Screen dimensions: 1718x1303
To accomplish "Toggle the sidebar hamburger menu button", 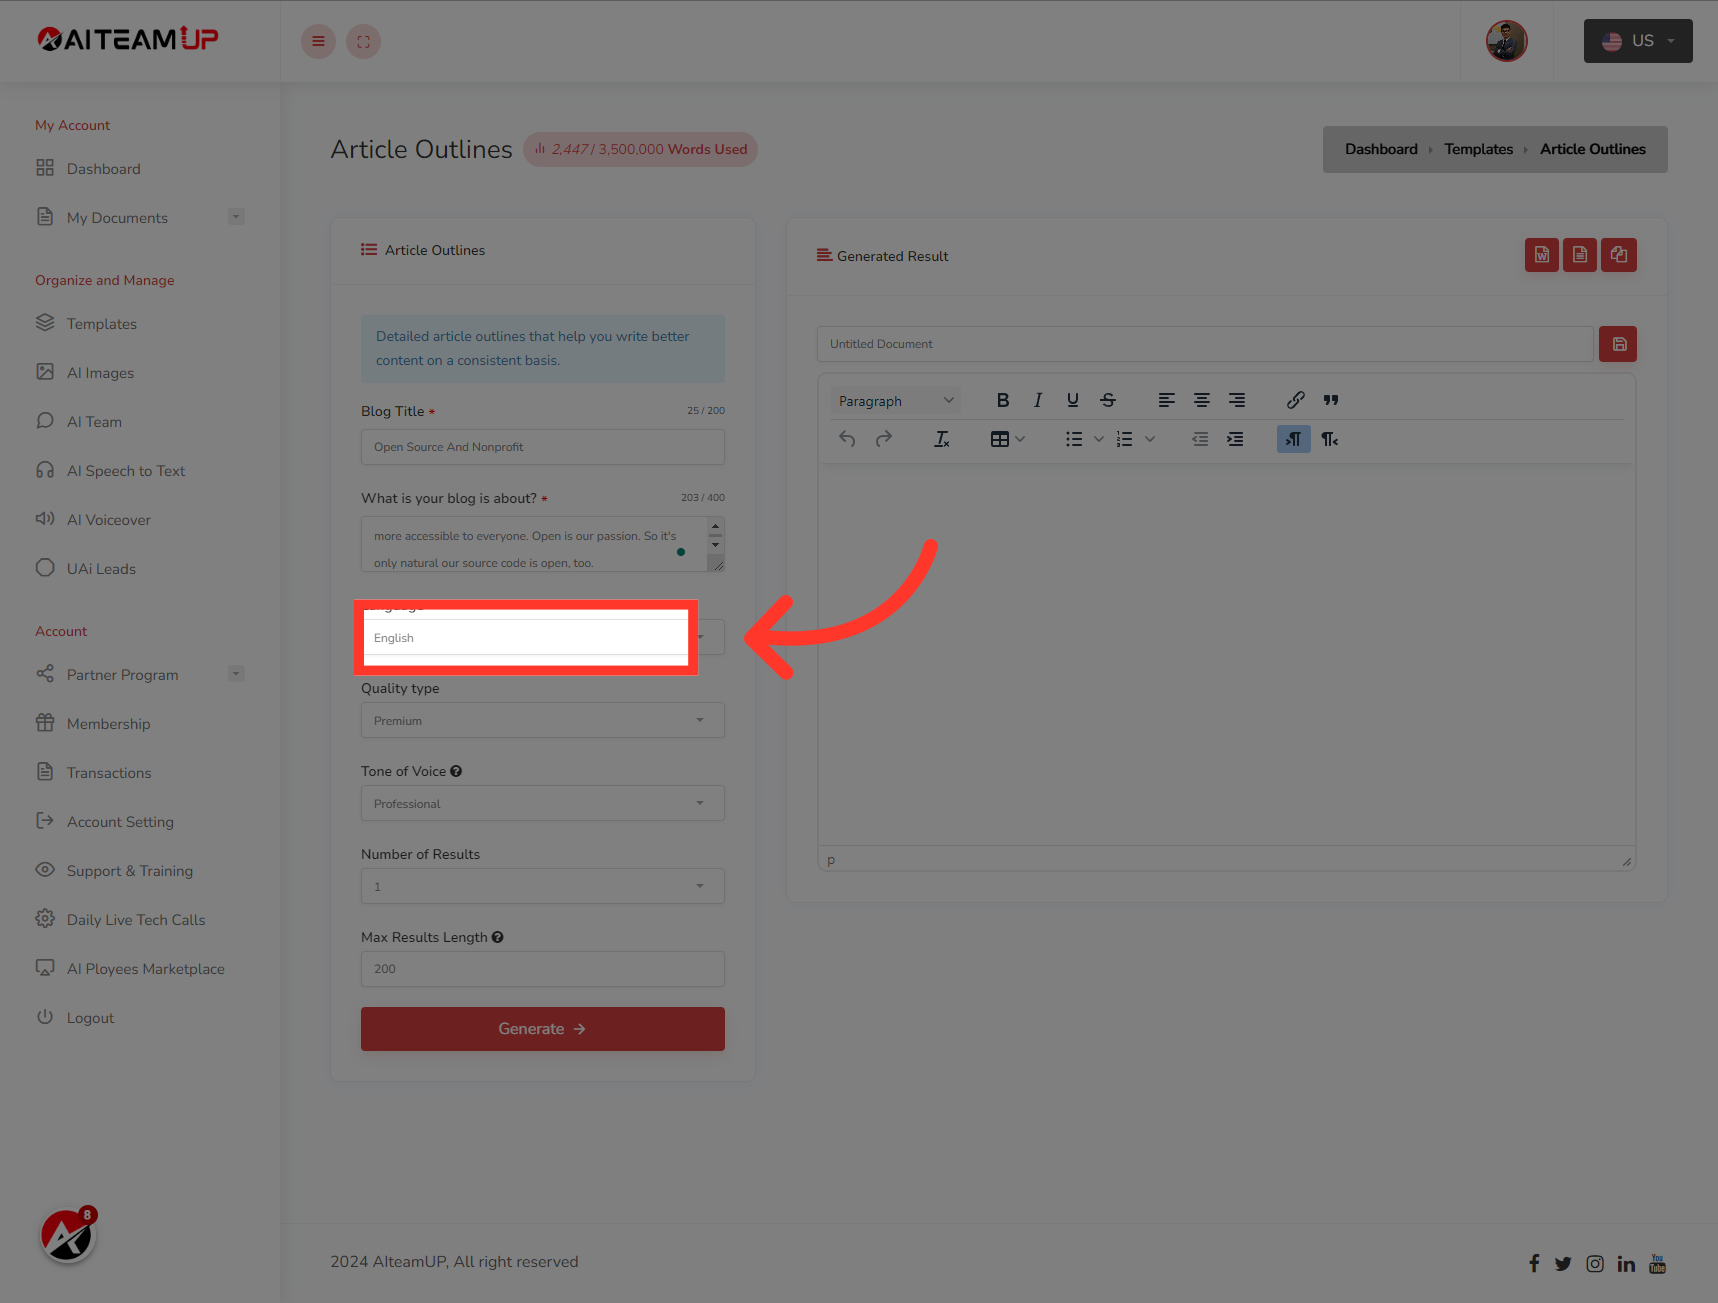I will pyautogui.click(x=318, y=41).
